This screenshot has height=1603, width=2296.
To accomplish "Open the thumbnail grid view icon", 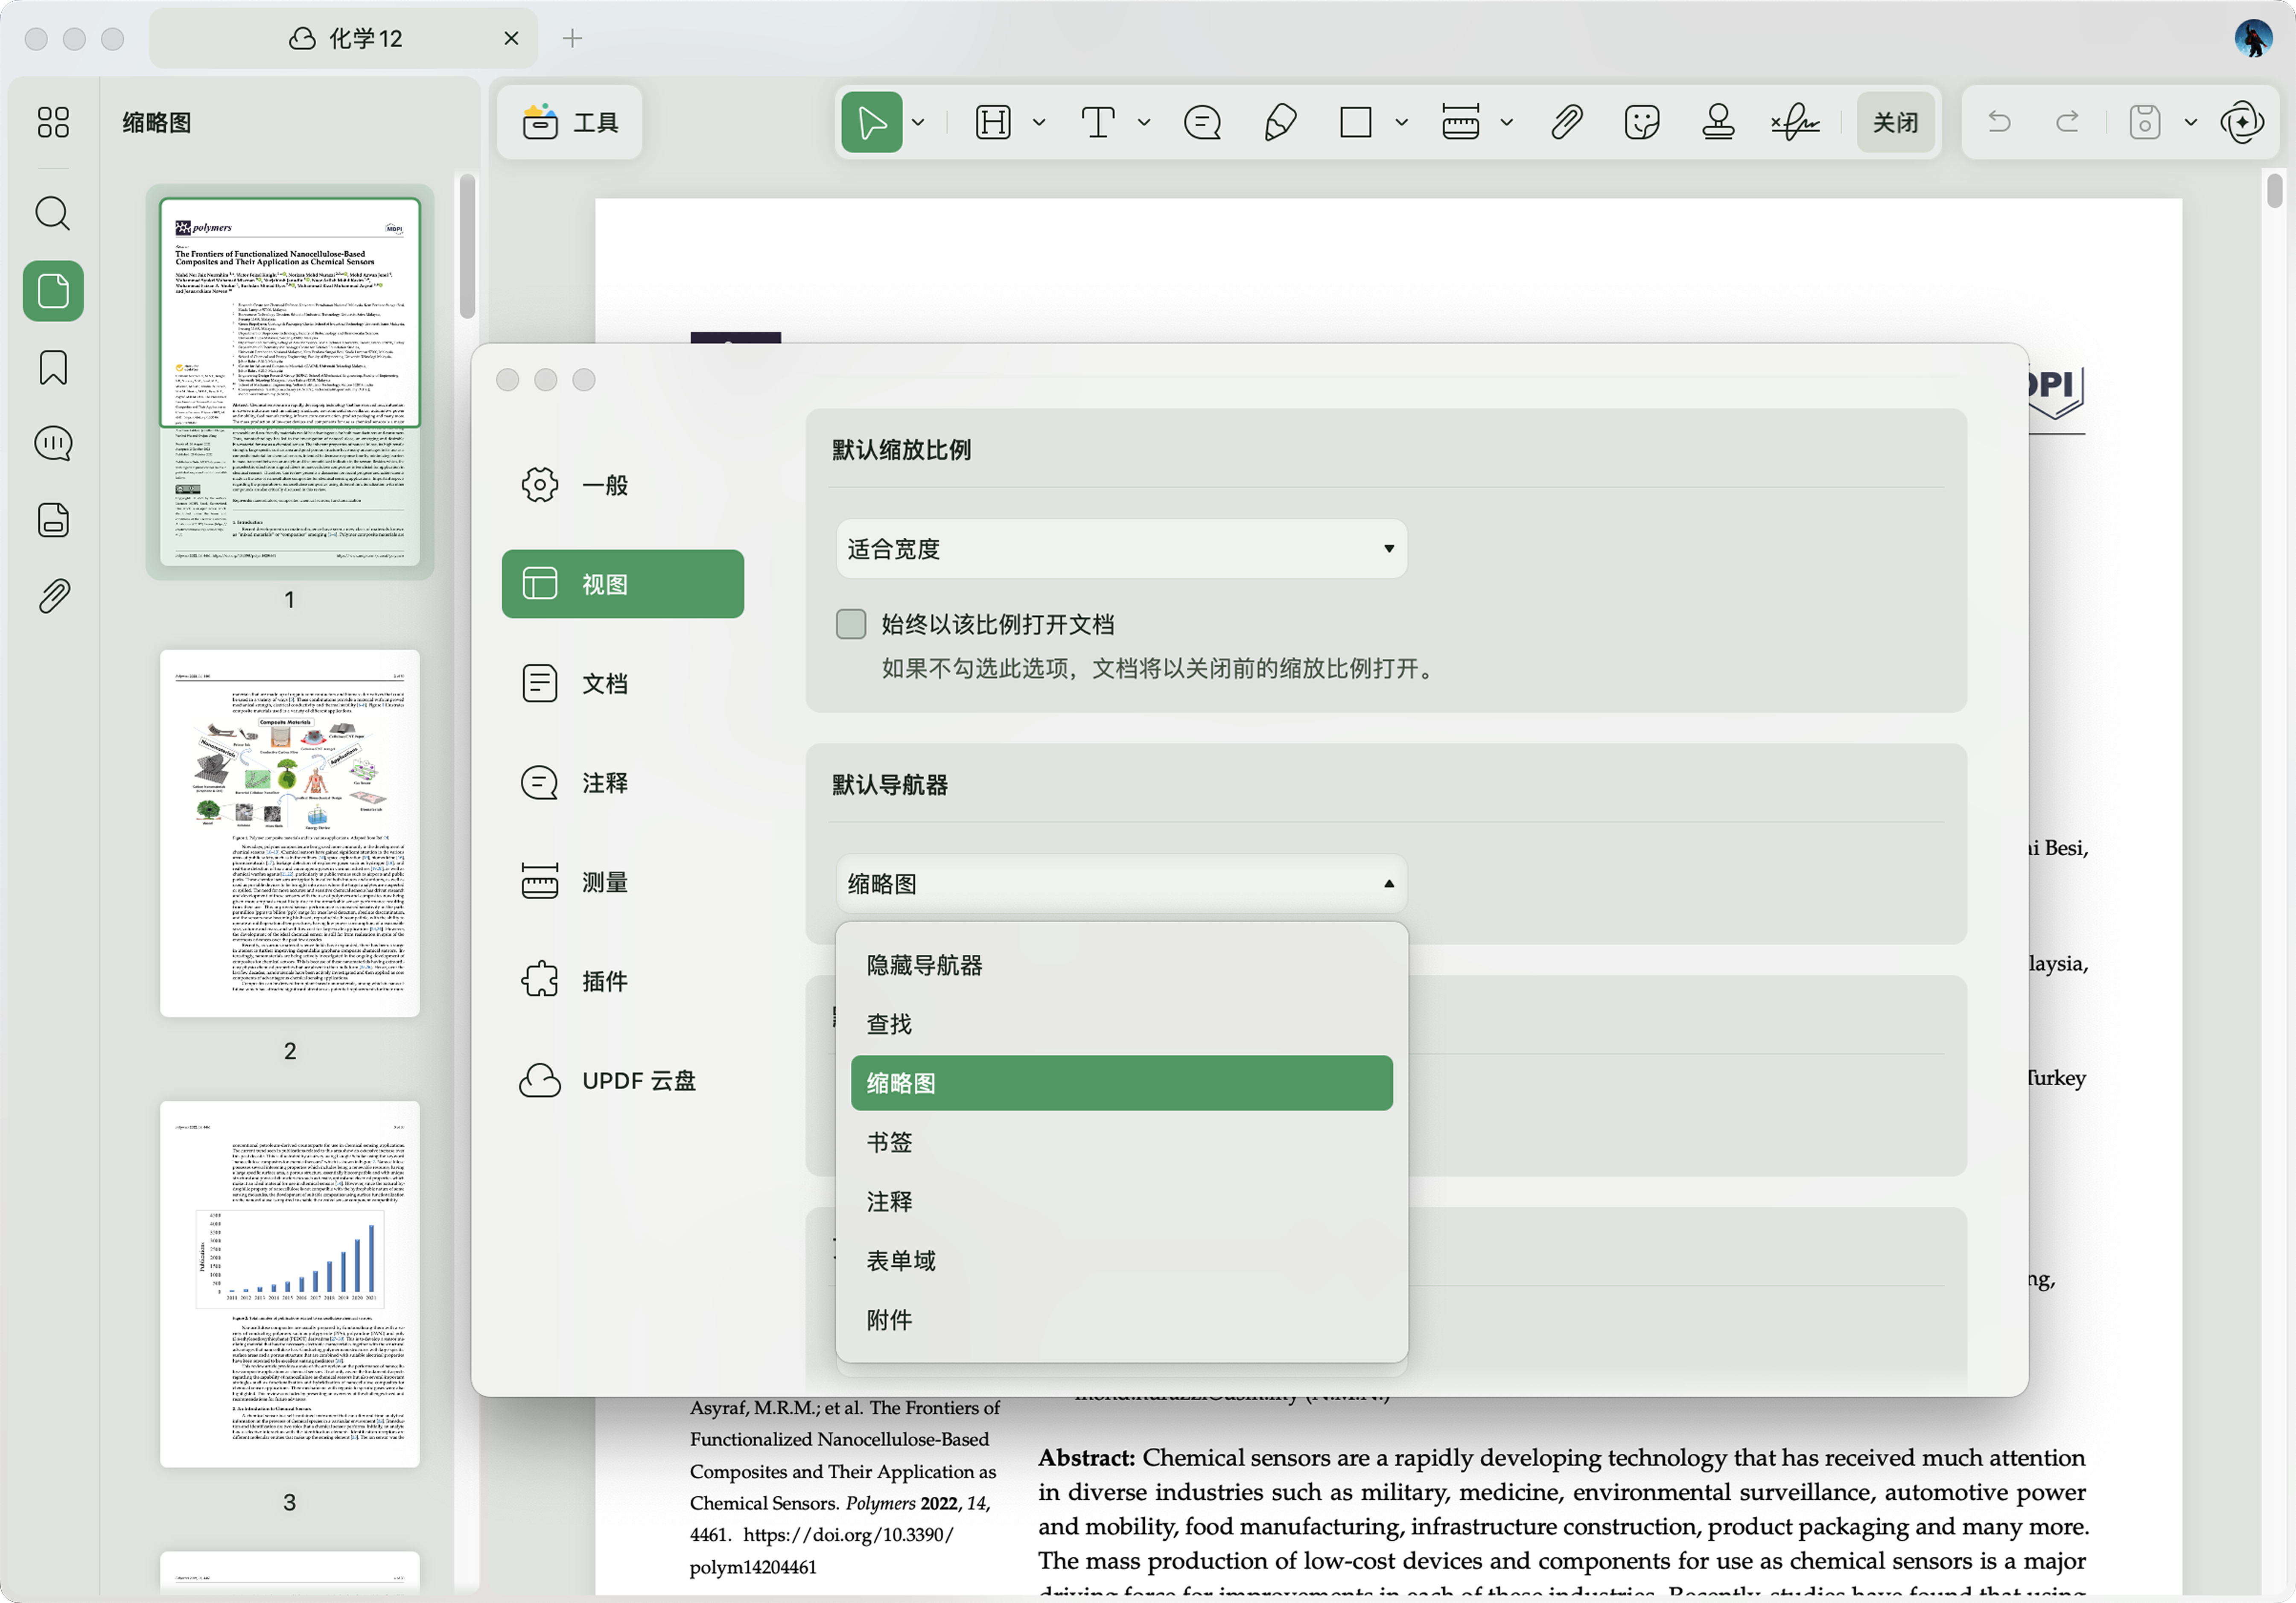I will point(53,122).
